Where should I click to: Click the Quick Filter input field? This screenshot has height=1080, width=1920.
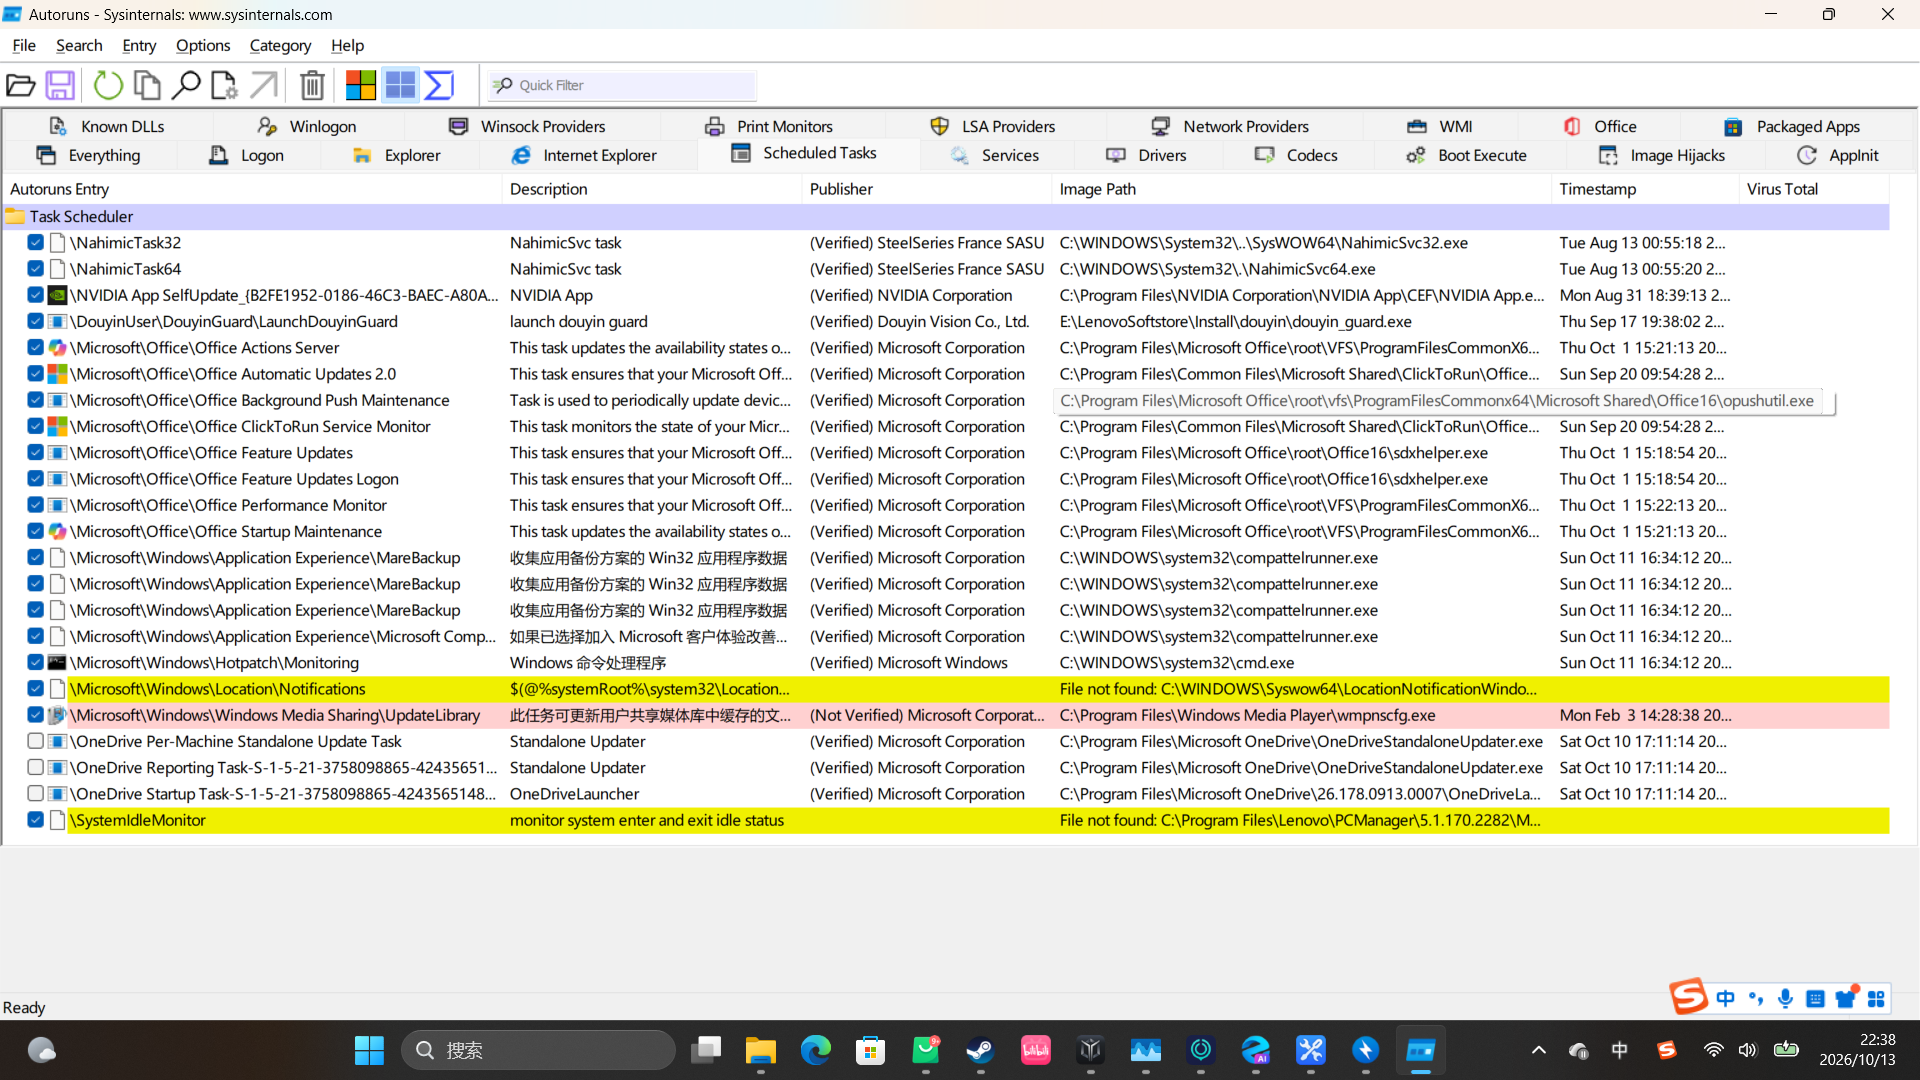(622, 86)
